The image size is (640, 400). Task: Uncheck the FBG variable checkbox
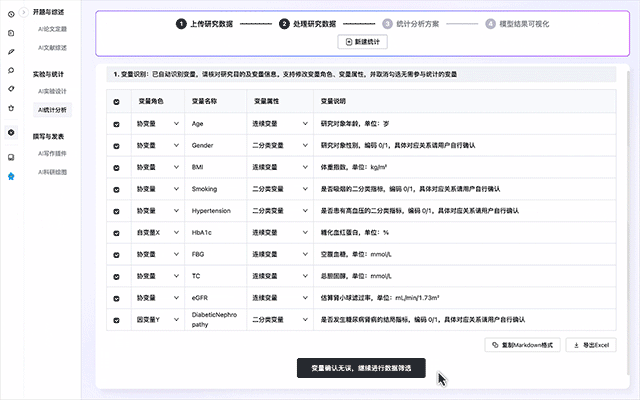(x=116, y=255)
